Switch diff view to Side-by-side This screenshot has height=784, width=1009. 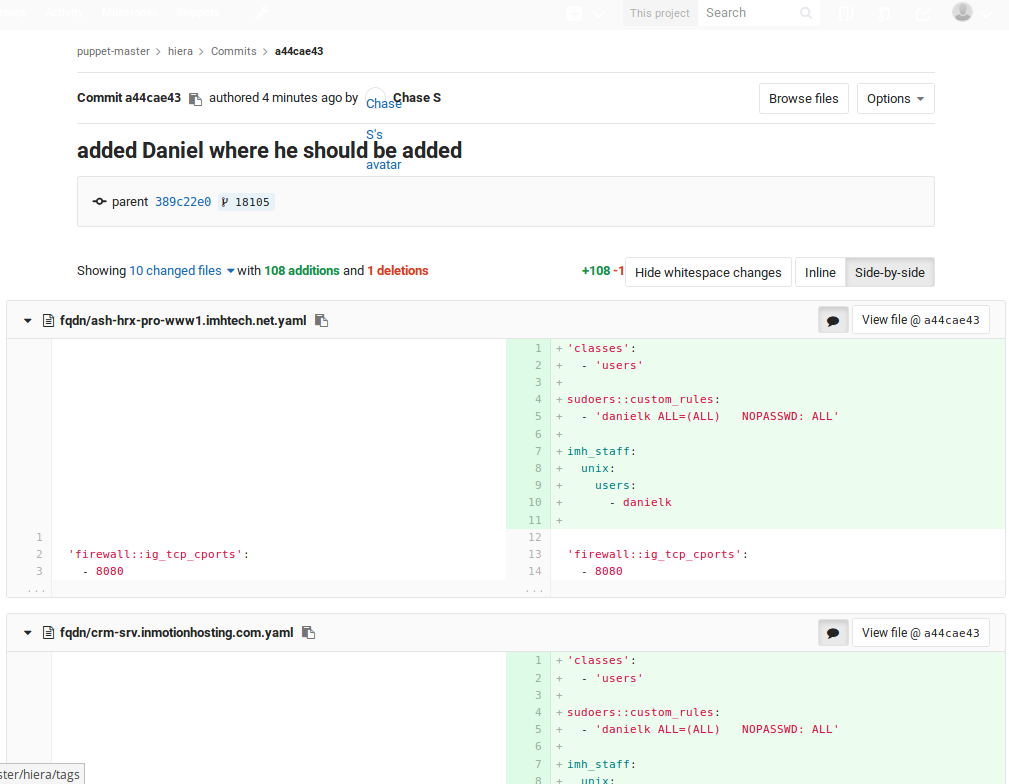[x=889, y=272]
